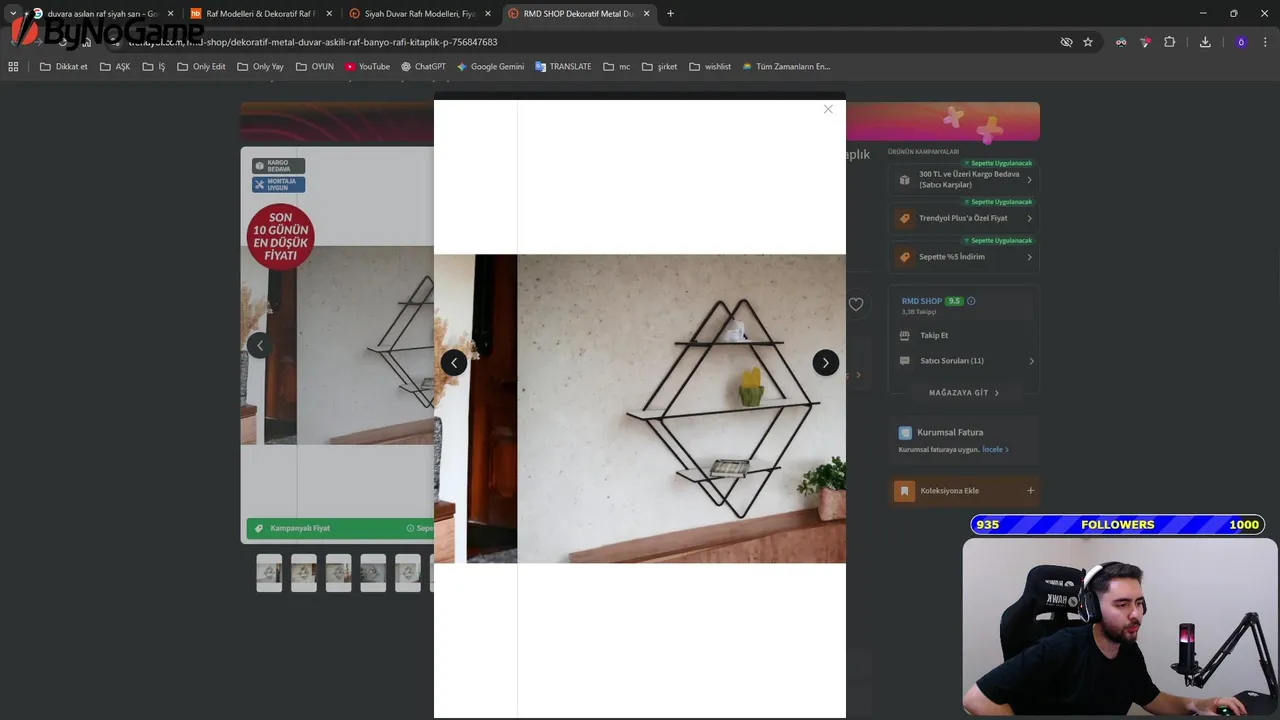Image resolution: width=1280 pixels, height=720 pixels.
Task: Expand 'Trendyol Plus'a Özel Fiyat' campaign
Action: (x=964, y=218)
